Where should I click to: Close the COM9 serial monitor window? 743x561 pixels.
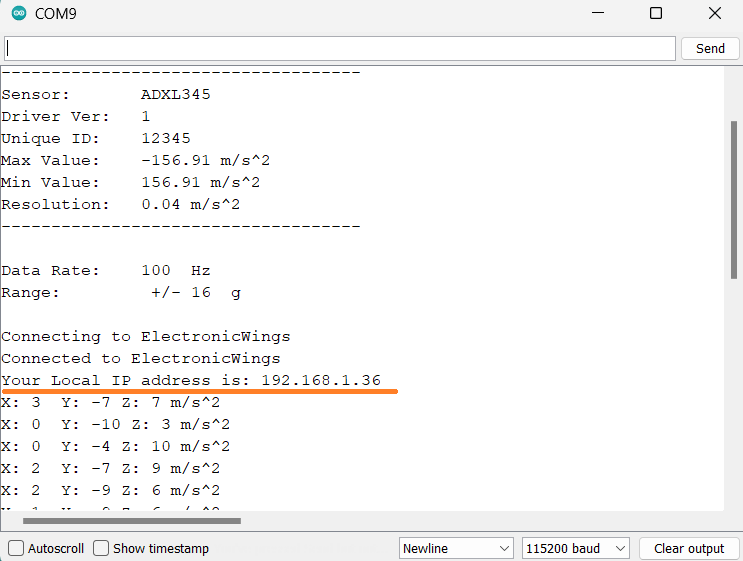[x=715, y=13]
